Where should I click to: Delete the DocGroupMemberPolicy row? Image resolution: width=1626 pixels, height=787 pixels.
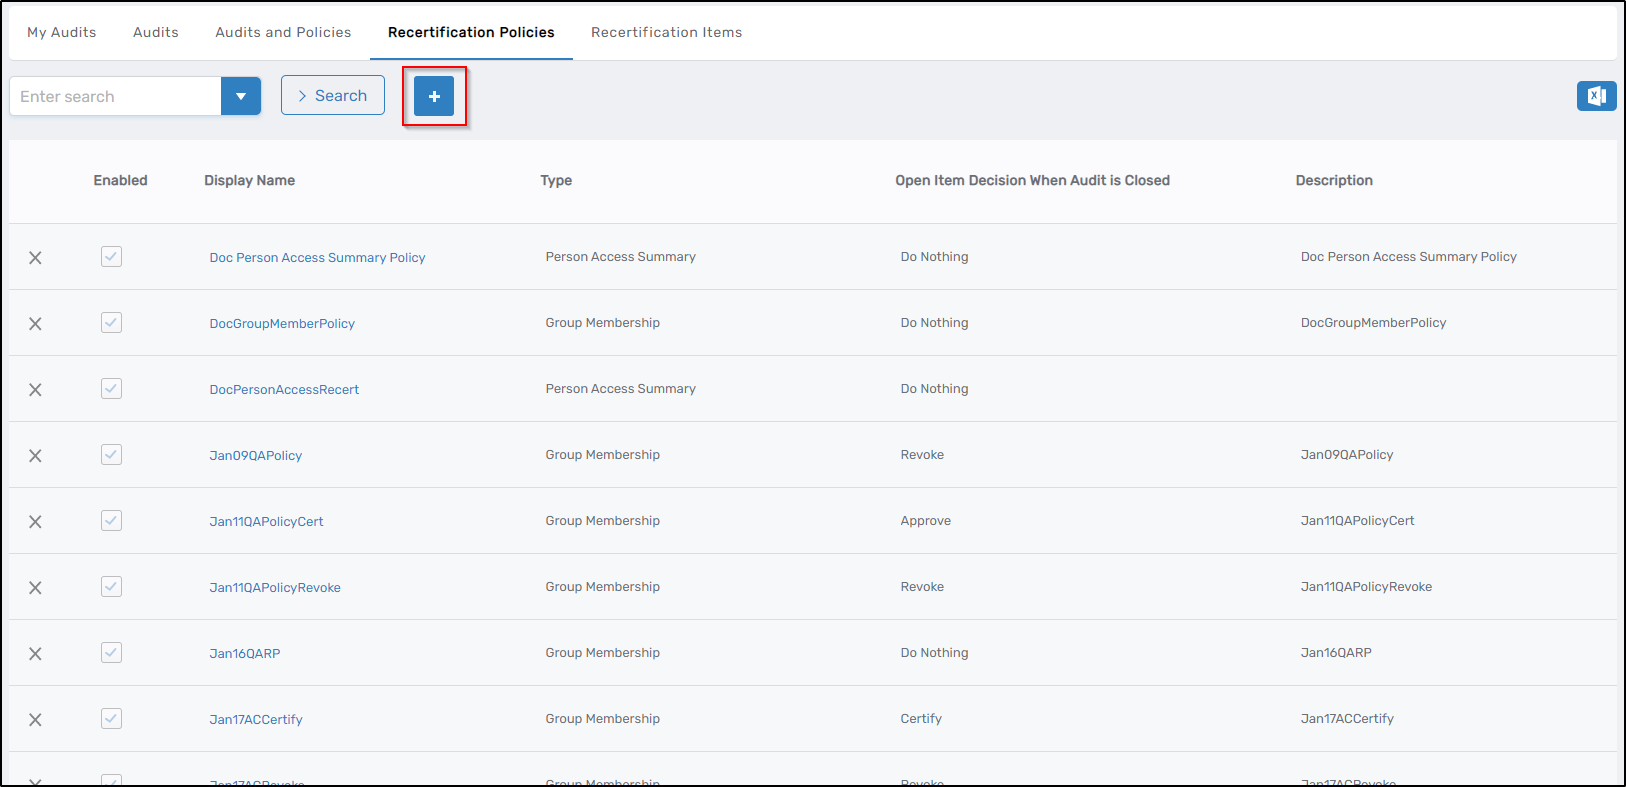(35, 324)
